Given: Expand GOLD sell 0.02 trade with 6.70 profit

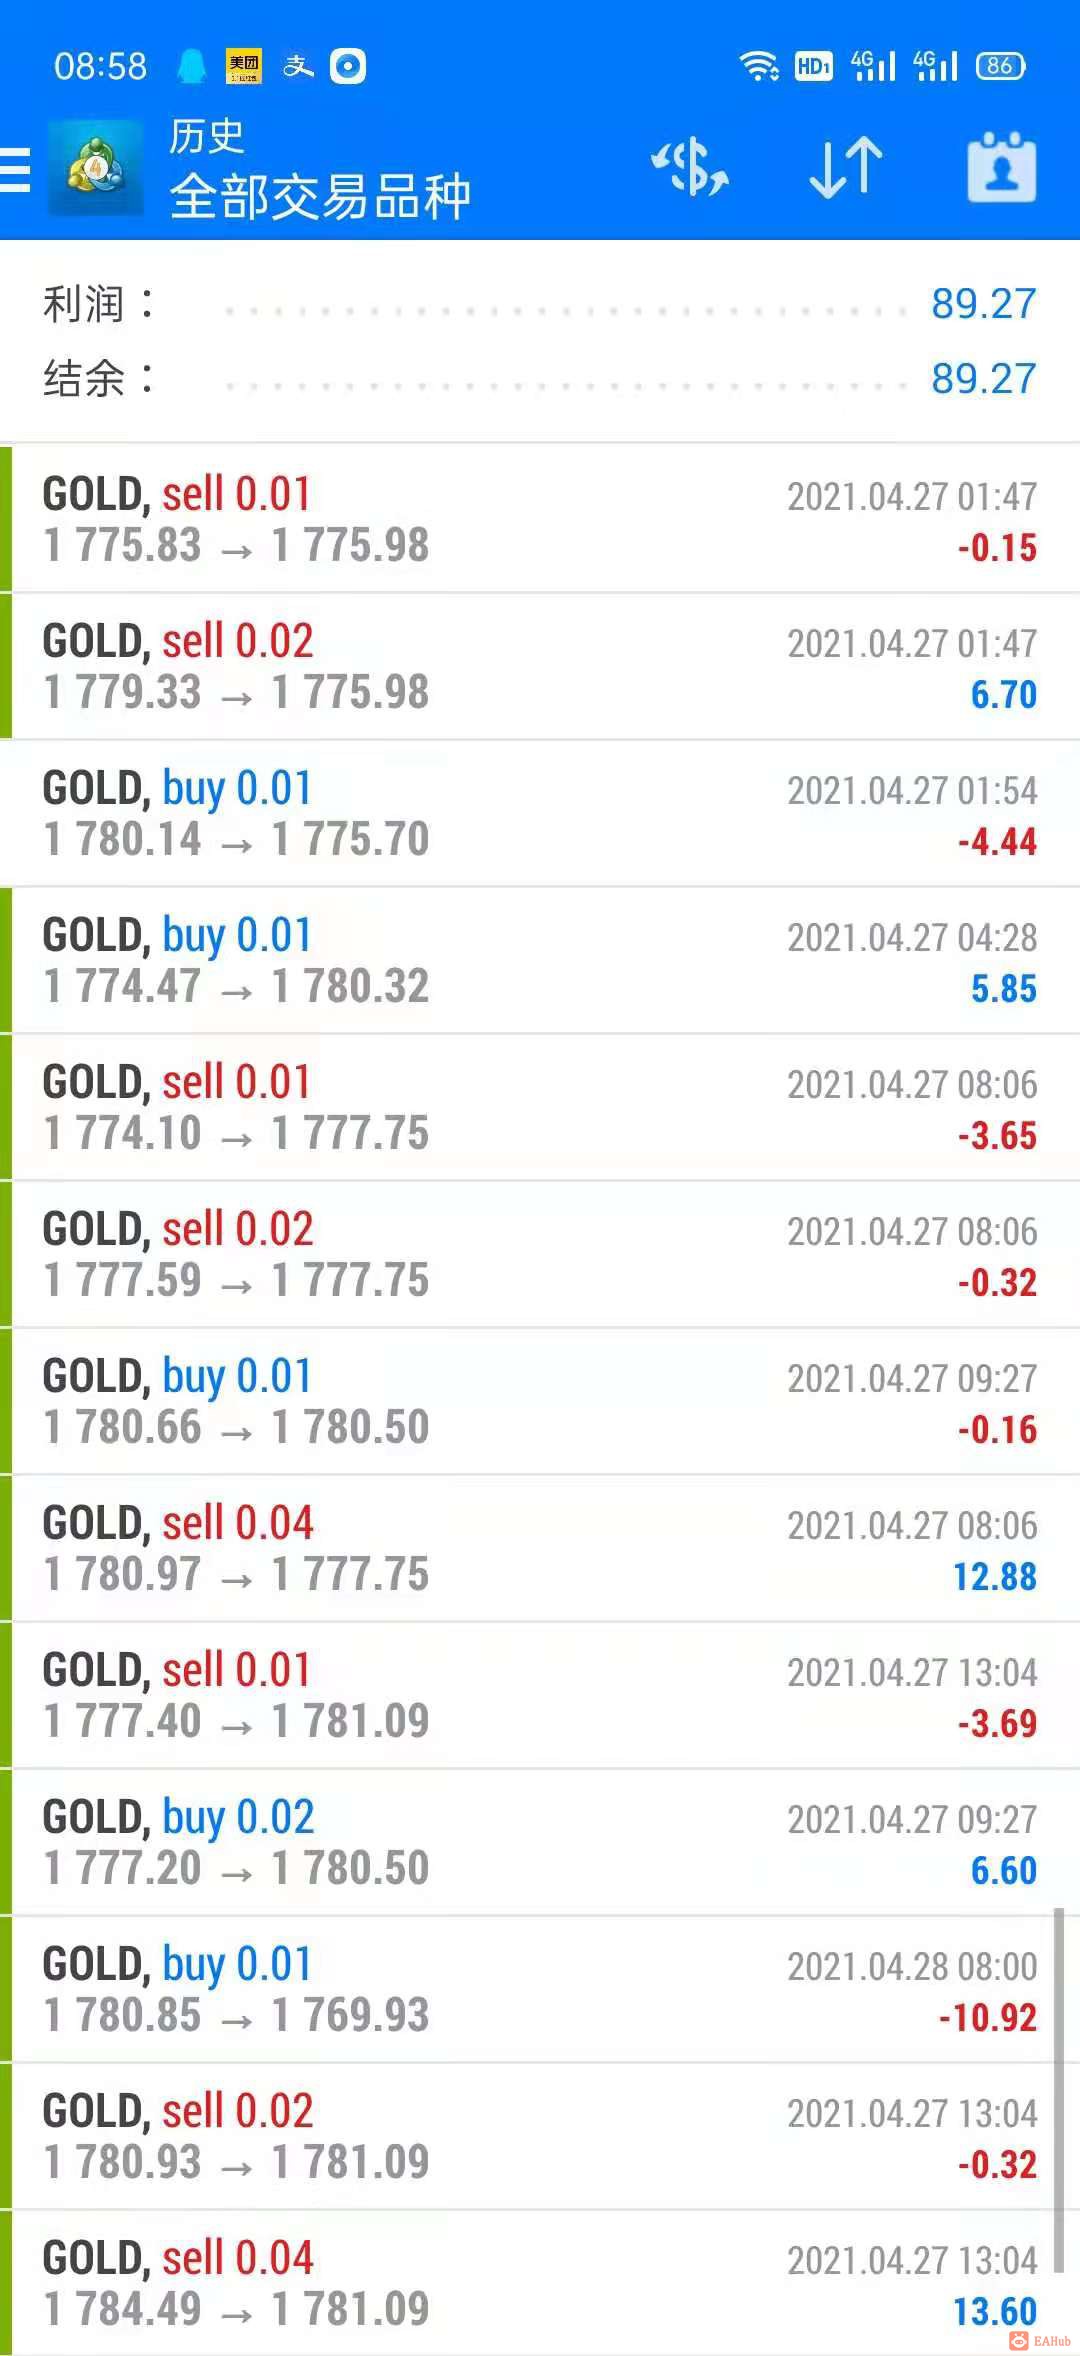Looking at the screenshot, I should (x=540, y=666).
